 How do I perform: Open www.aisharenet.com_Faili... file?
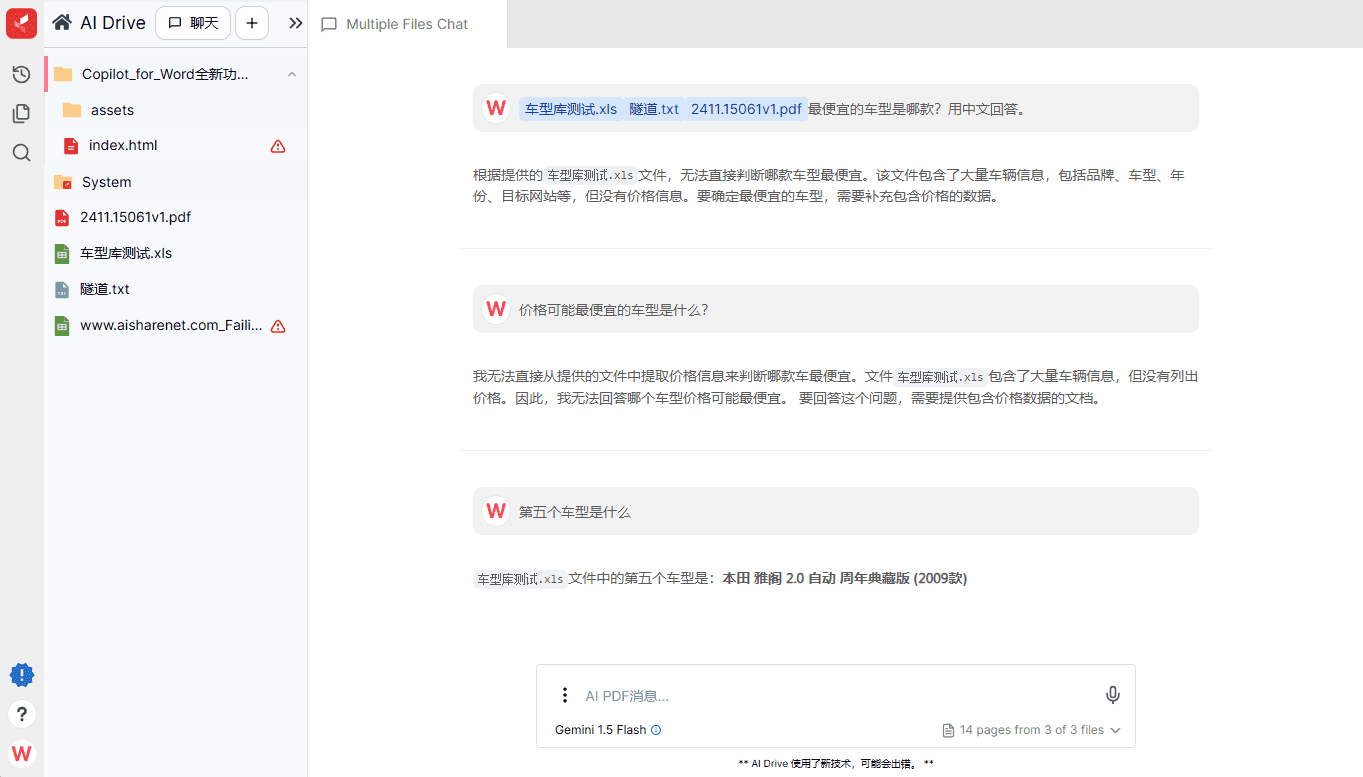coord(171,325)
